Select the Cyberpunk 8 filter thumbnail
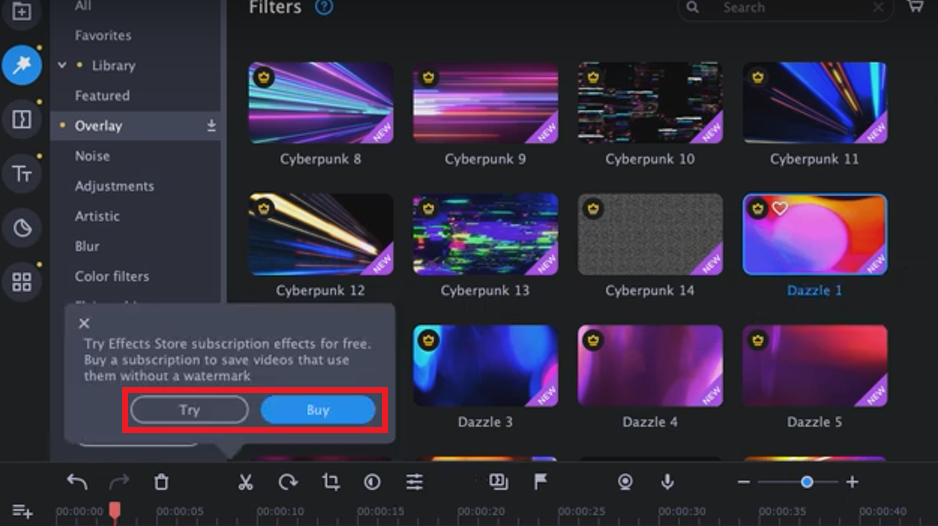938x526 pixels. pyautogui.click(x=321, y=103)
